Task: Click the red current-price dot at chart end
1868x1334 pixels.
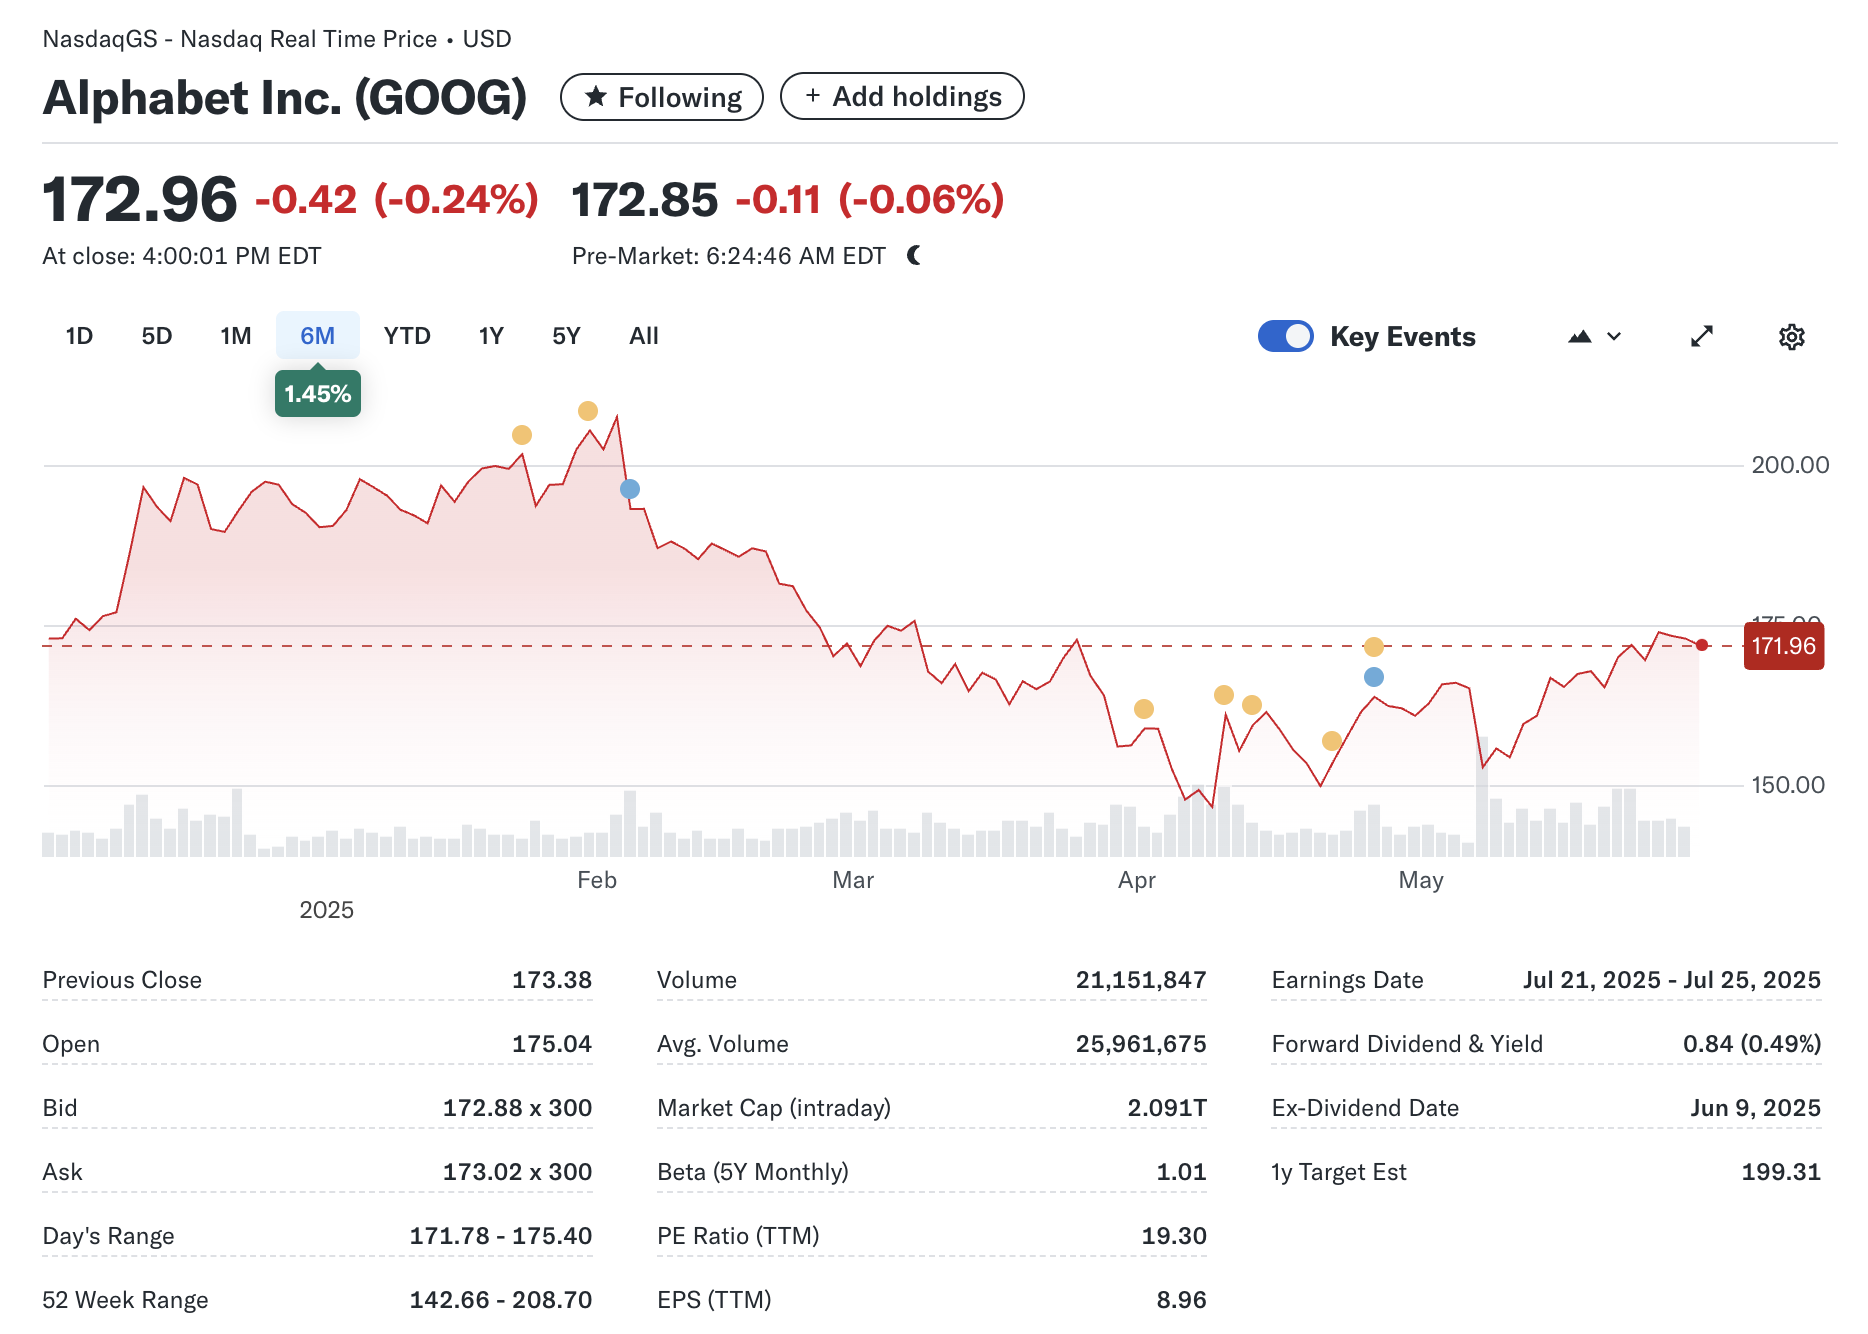Action: 1702,645
